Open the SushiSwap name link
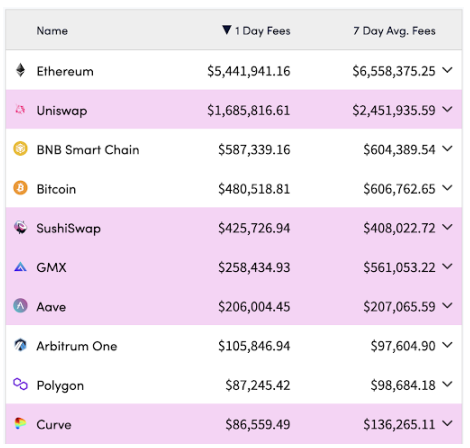 click(x=69, y=229)
